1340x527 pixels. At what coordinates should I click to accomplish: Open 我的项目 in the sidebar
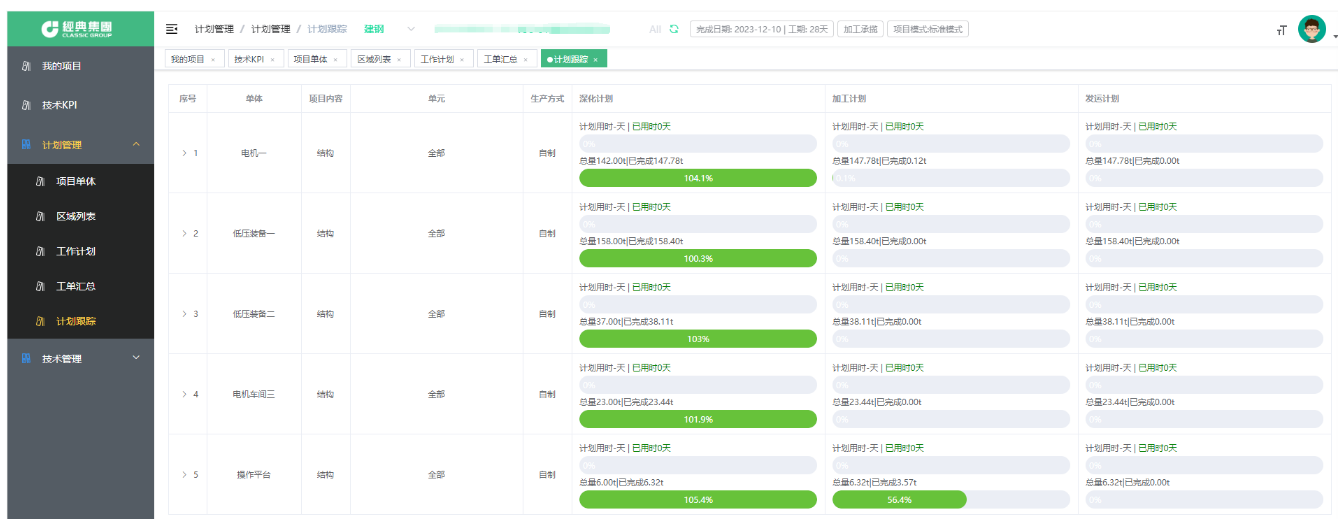pyautogui.click(x=81, y=66)
